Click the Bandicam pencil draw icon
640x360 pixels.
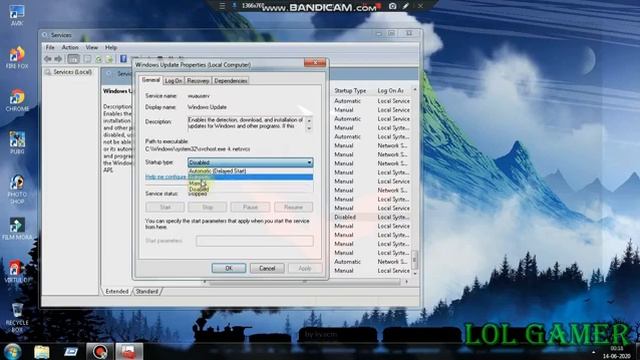(x=406, y=6)
